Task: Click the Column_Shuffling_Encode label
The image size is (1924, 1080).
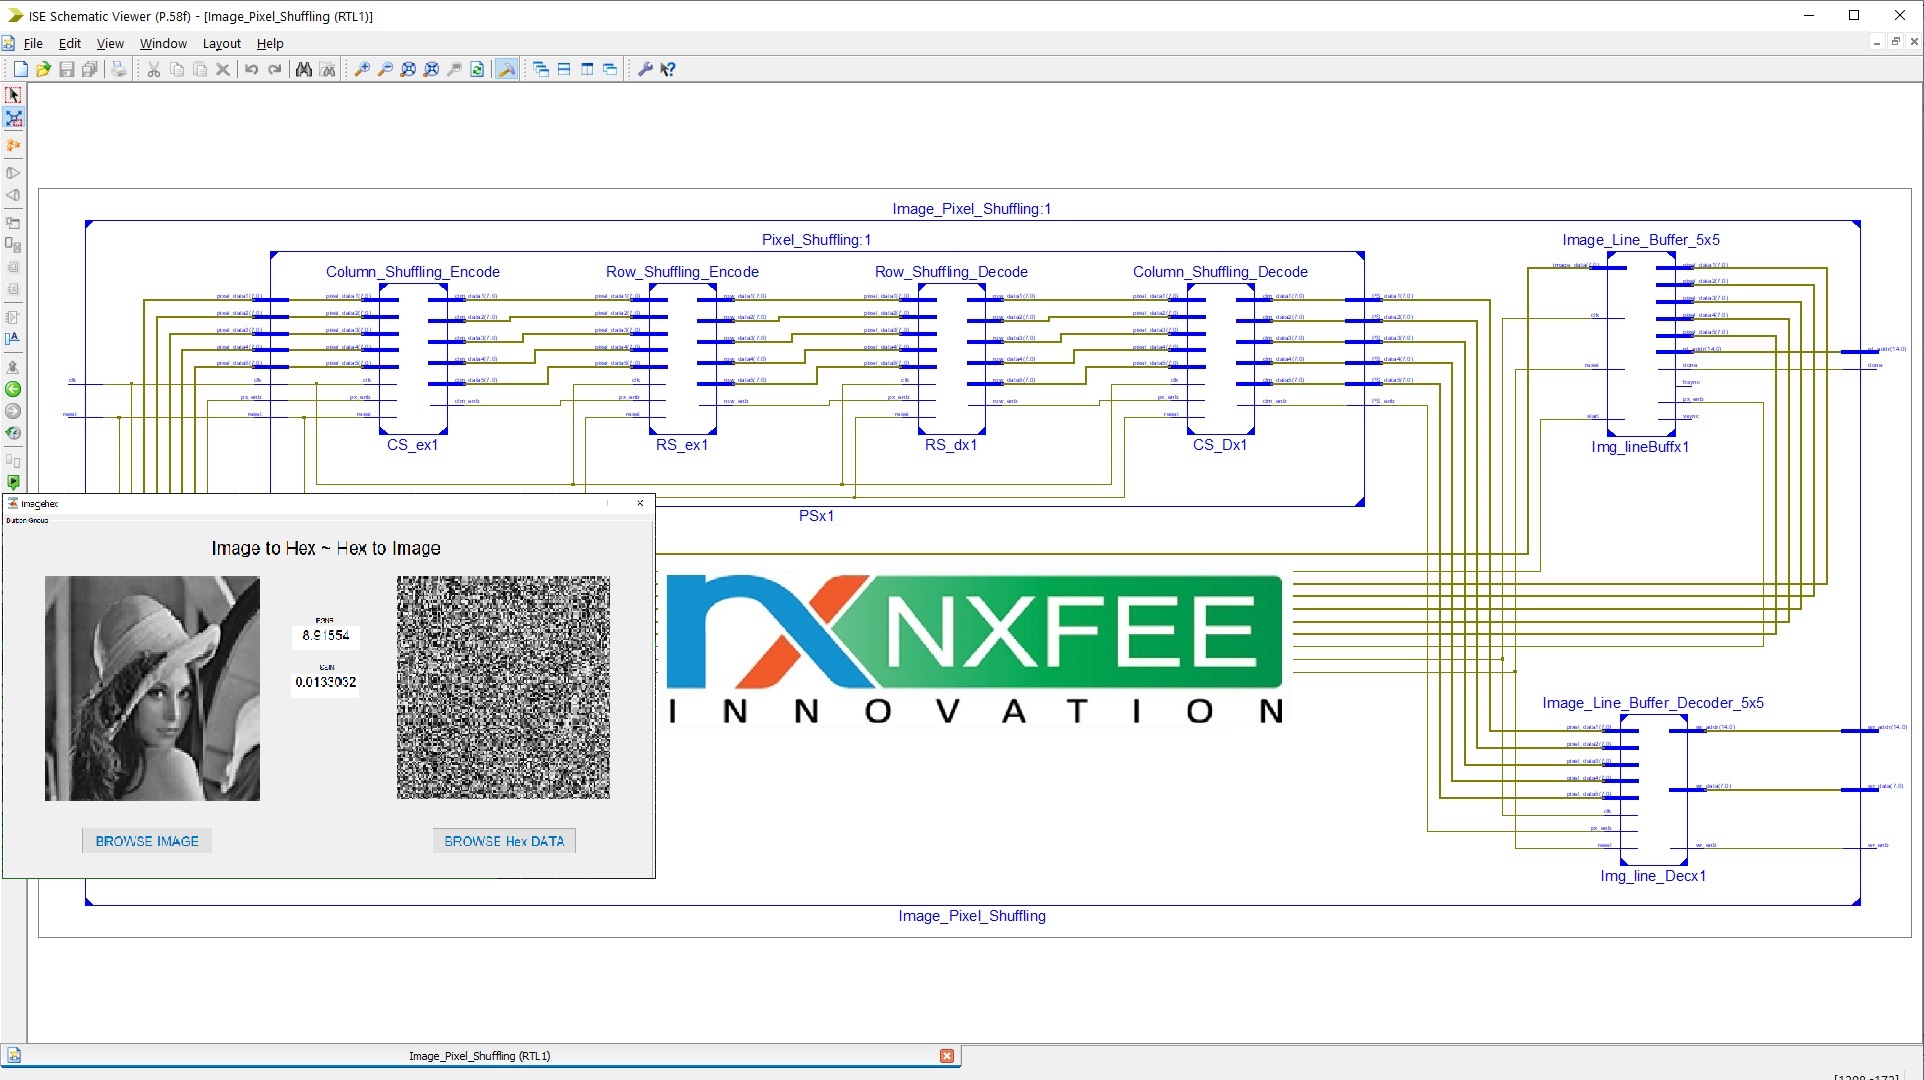Action: (413, 272)
